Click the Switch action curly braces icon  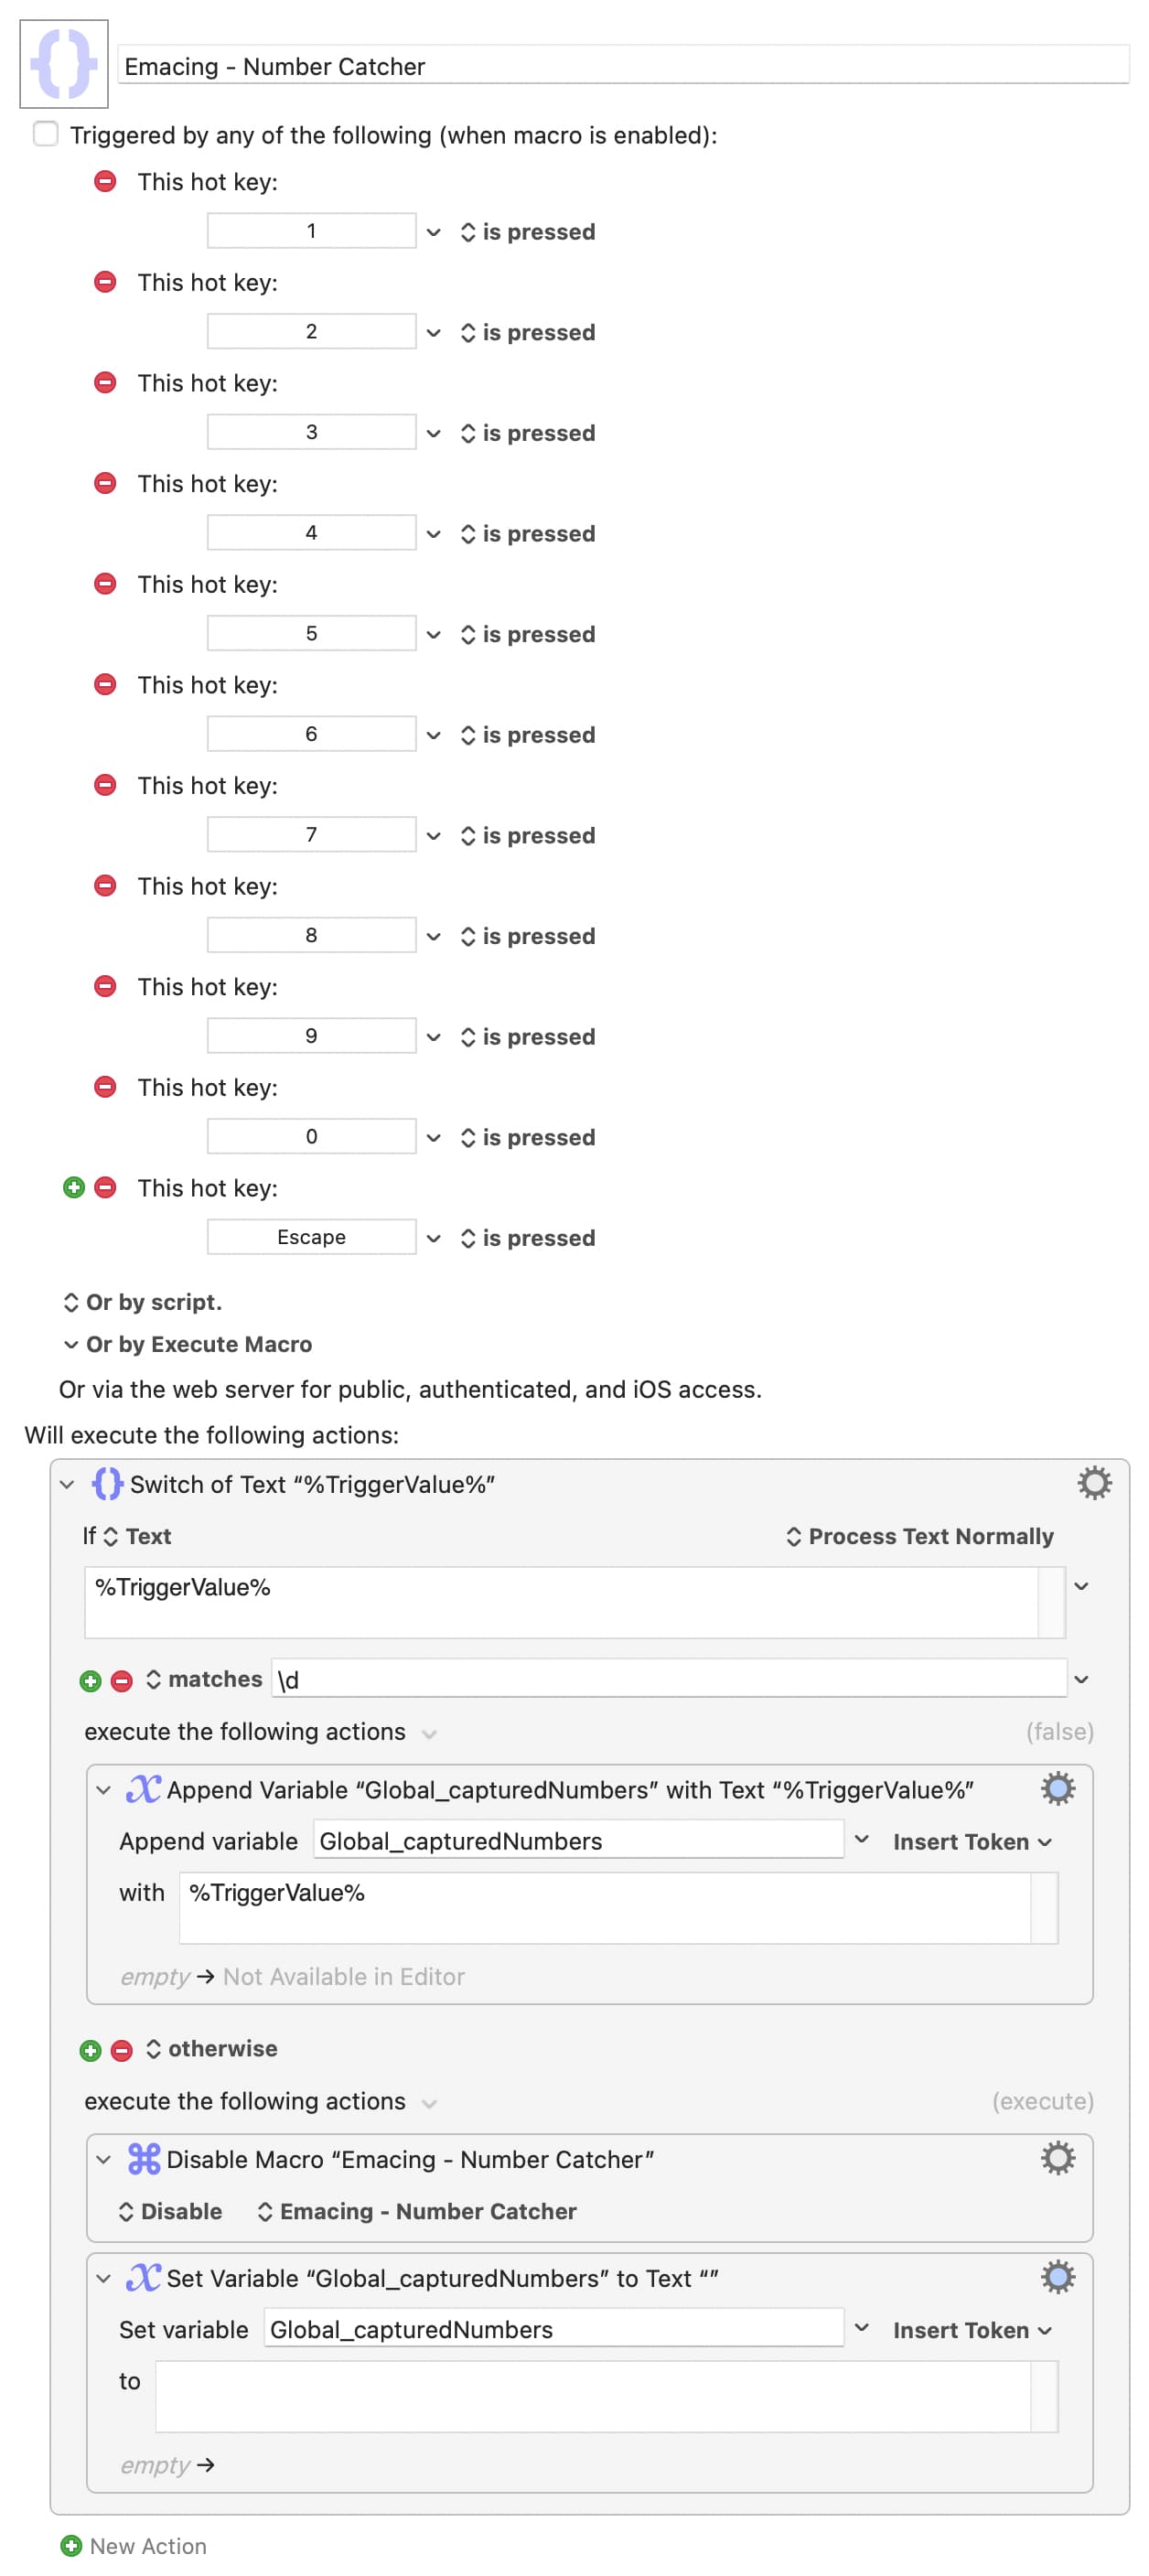[107, 1483]
